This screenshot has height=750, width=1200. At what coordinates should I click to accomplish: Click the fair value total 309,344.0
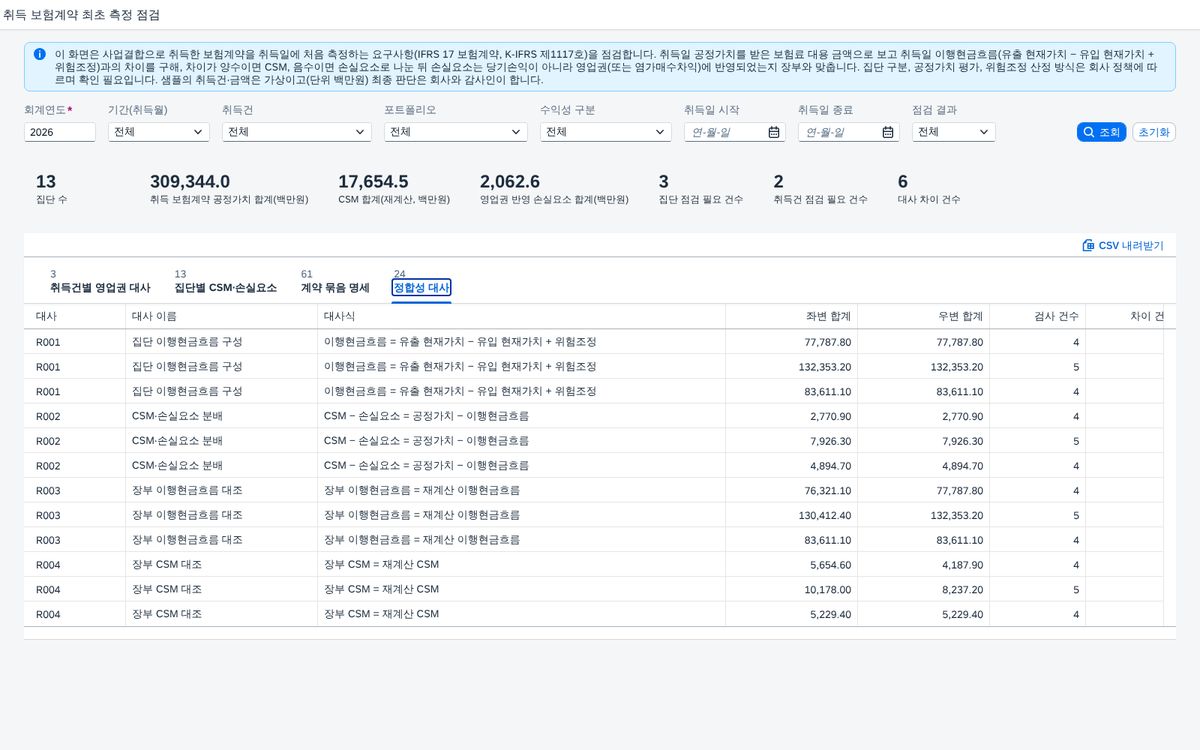190,182
